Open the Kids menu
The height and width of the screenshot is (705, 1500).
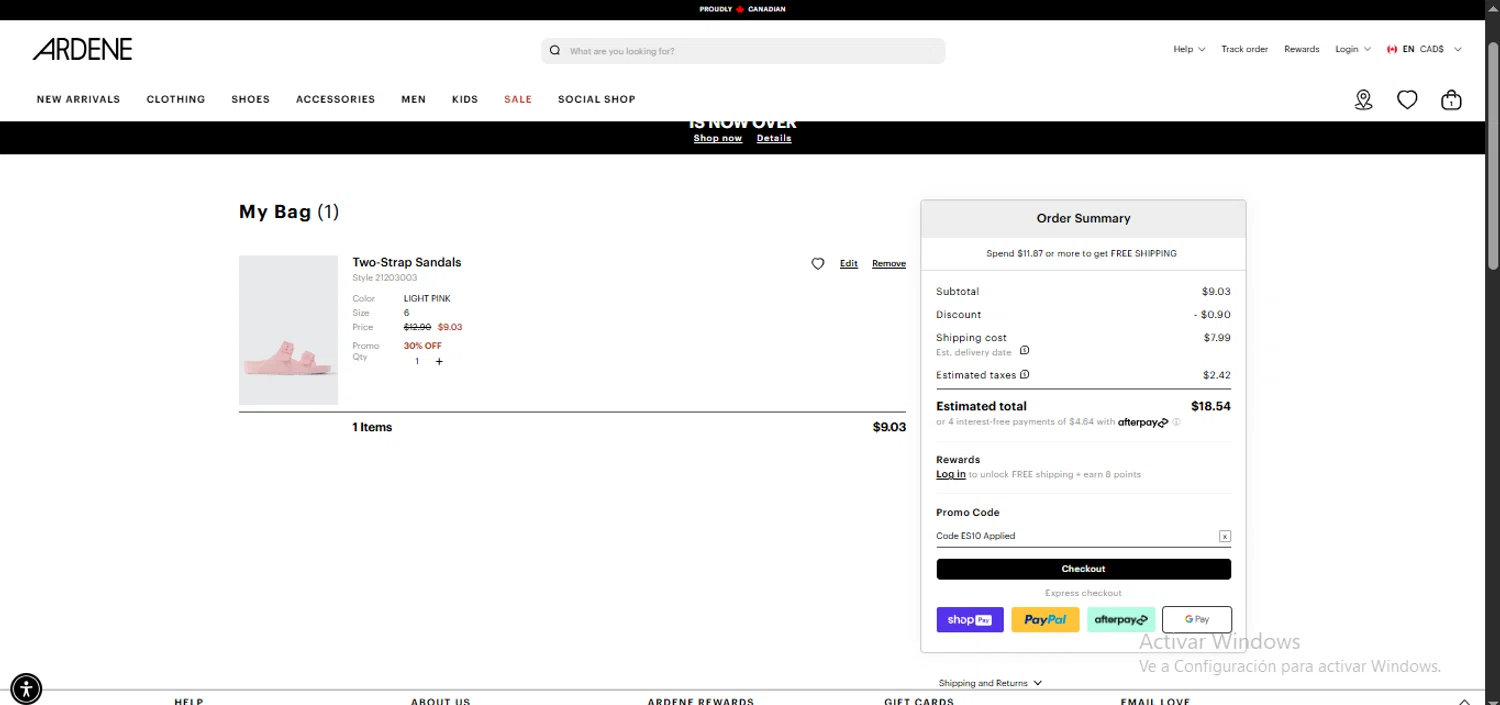465,99
